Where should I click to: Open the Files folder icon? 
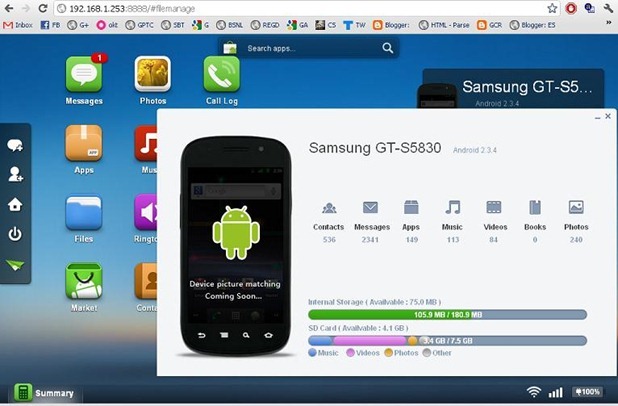(84, 212)
